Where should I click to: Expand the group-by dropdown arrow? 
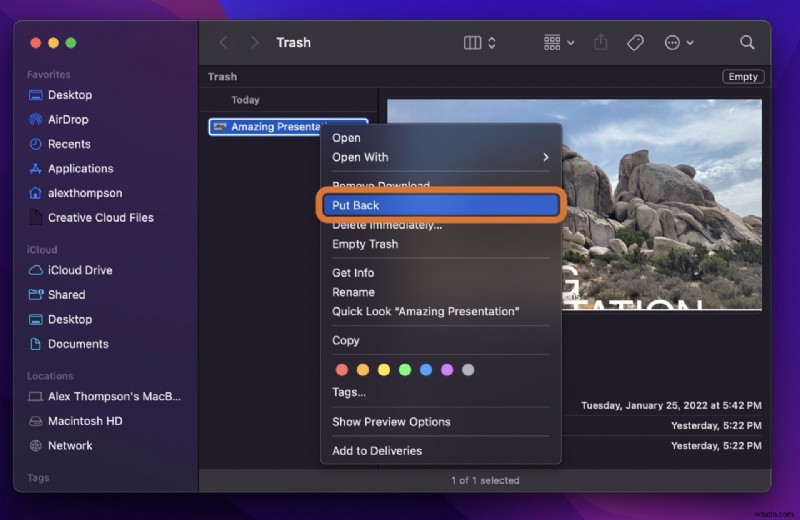point(571,43)
